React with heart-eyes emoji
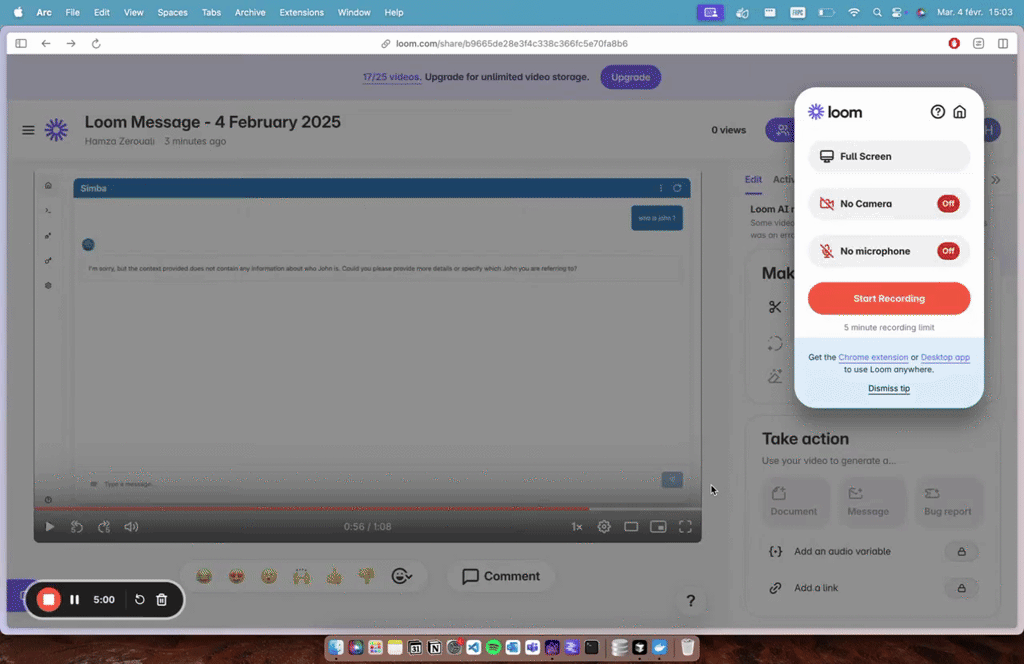The image size is (1024, 664). [236, 576]
